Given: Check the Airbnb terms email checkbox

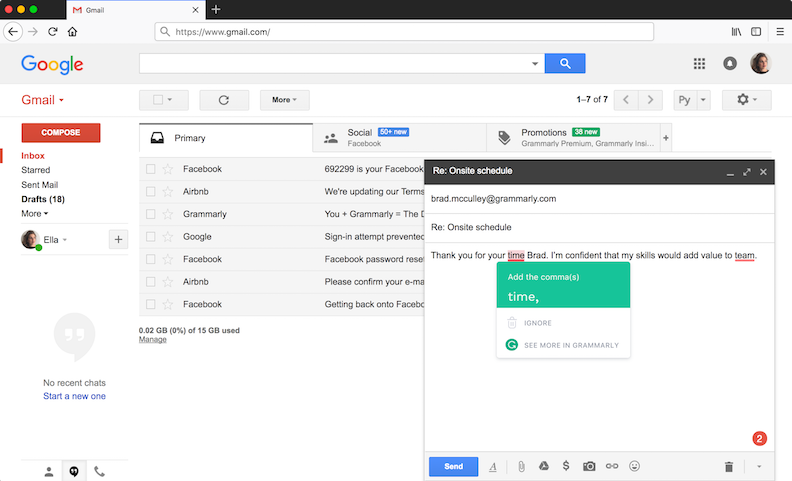Looking at the screenshot, I should click(x=151, y=191).
